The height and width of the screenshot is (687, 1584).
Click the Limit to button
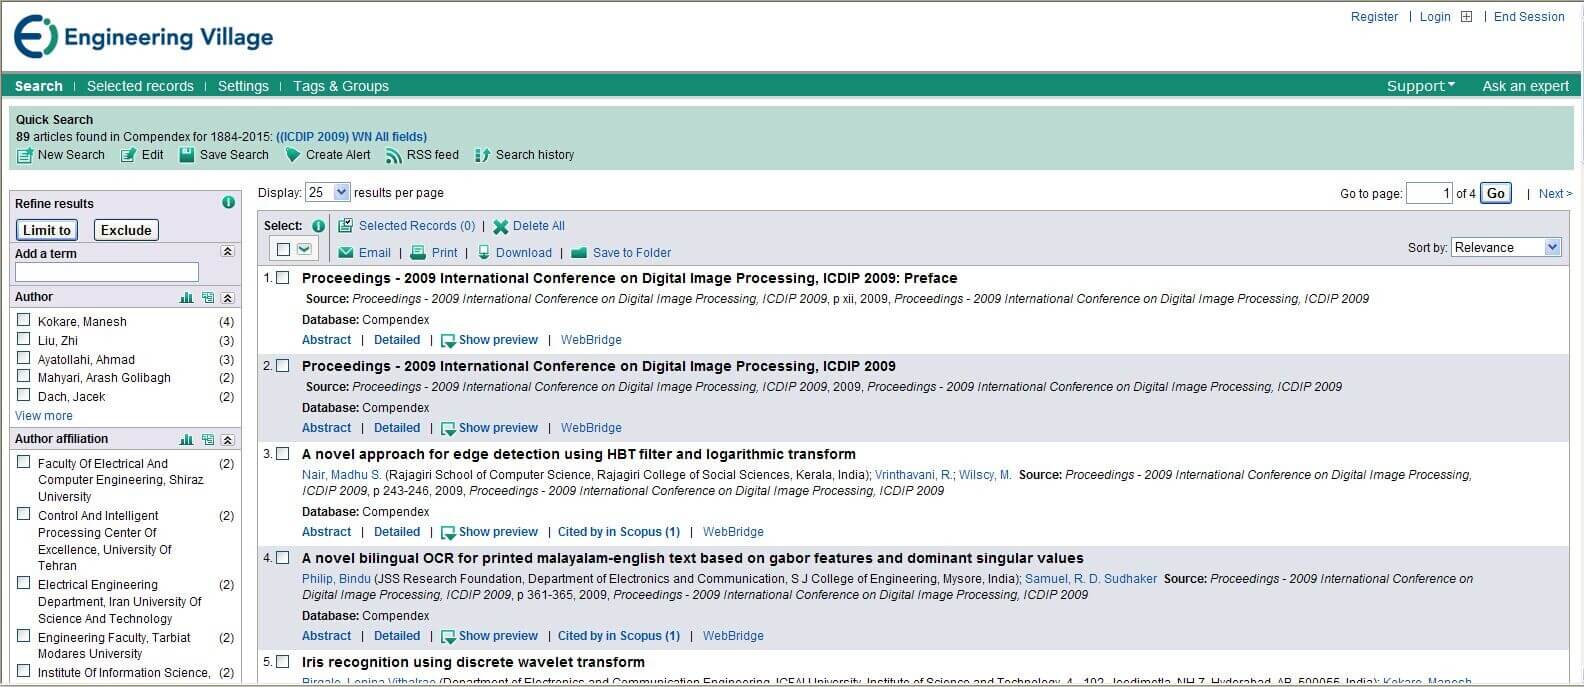pyautogui.click(x=47, y=230)
